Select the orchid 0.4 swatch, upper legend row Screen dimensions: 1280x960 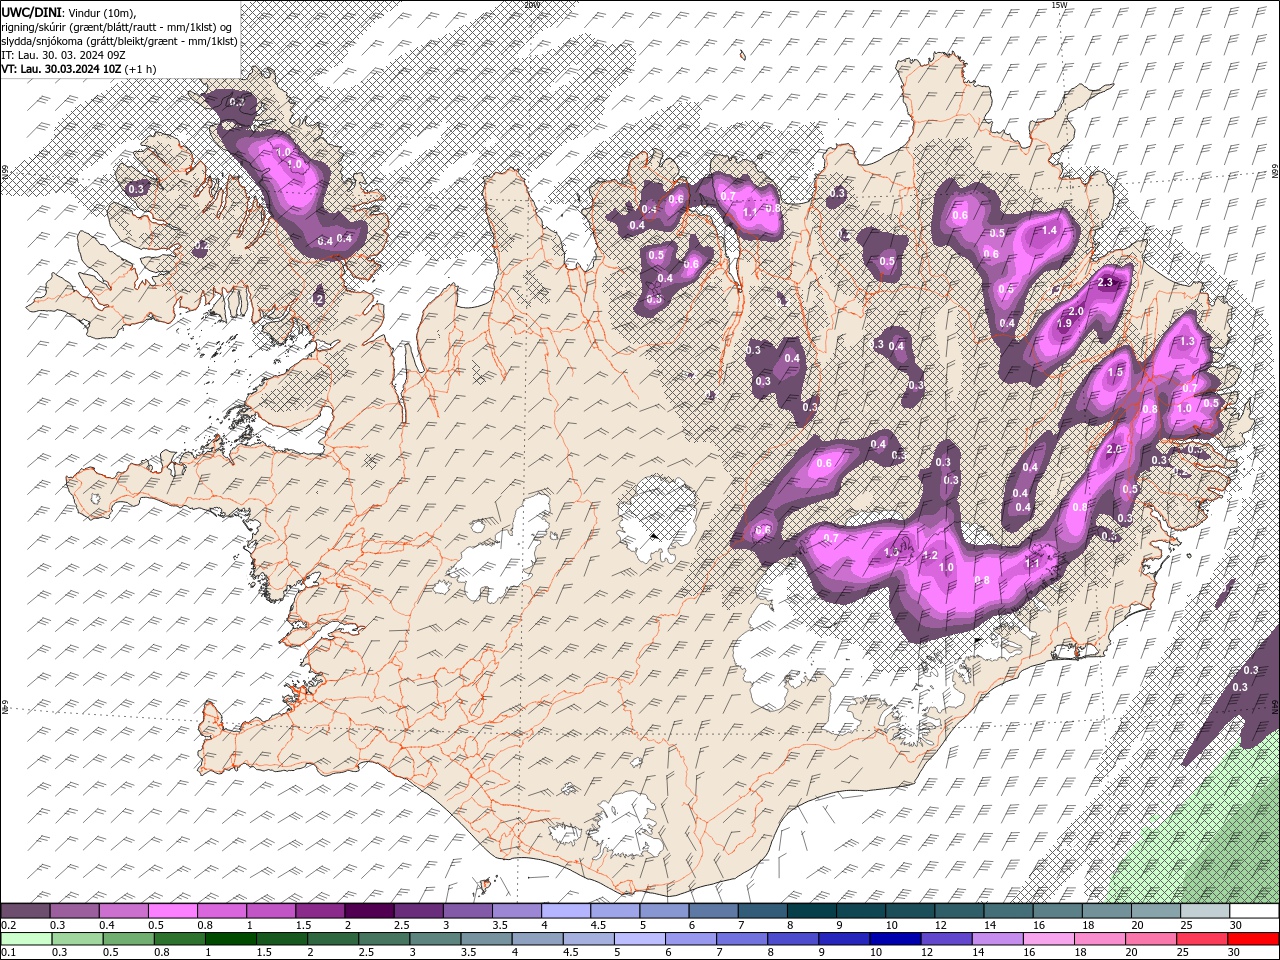point(123,911)
